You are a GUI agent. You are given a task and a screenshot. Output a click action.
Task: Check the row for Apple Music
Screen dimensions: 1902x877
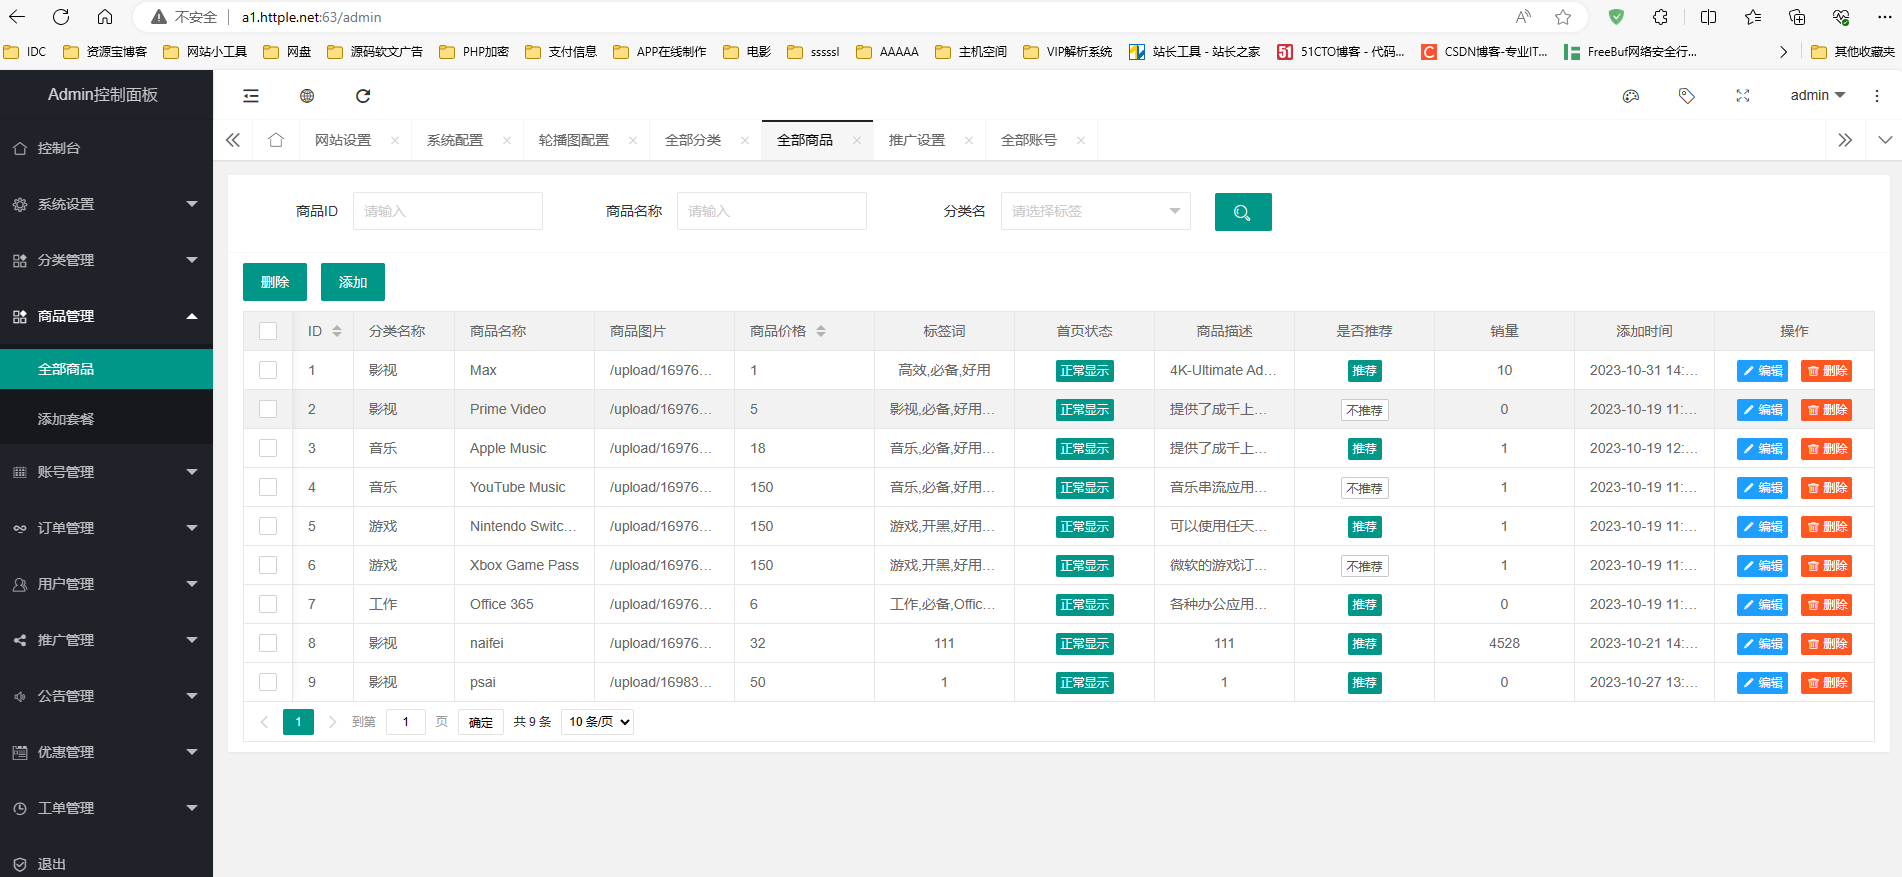268,448
